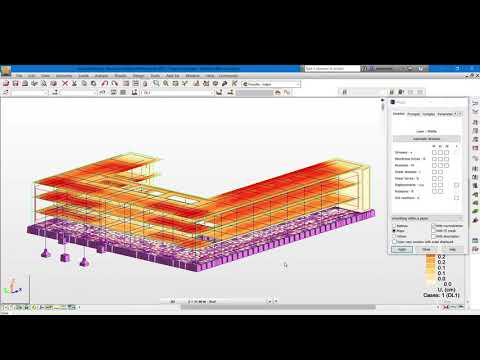Open the Results menu
Screen dimensions: 480x360
click(x=120, y=76)
